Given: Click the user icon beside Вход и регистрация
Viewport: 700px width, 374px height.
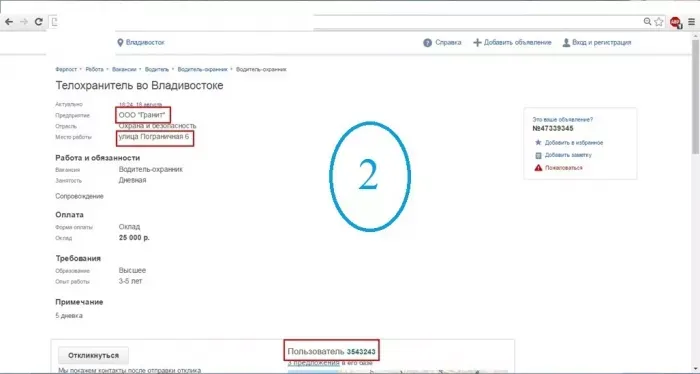Looking at the screenshot, I should coord(566,43).
